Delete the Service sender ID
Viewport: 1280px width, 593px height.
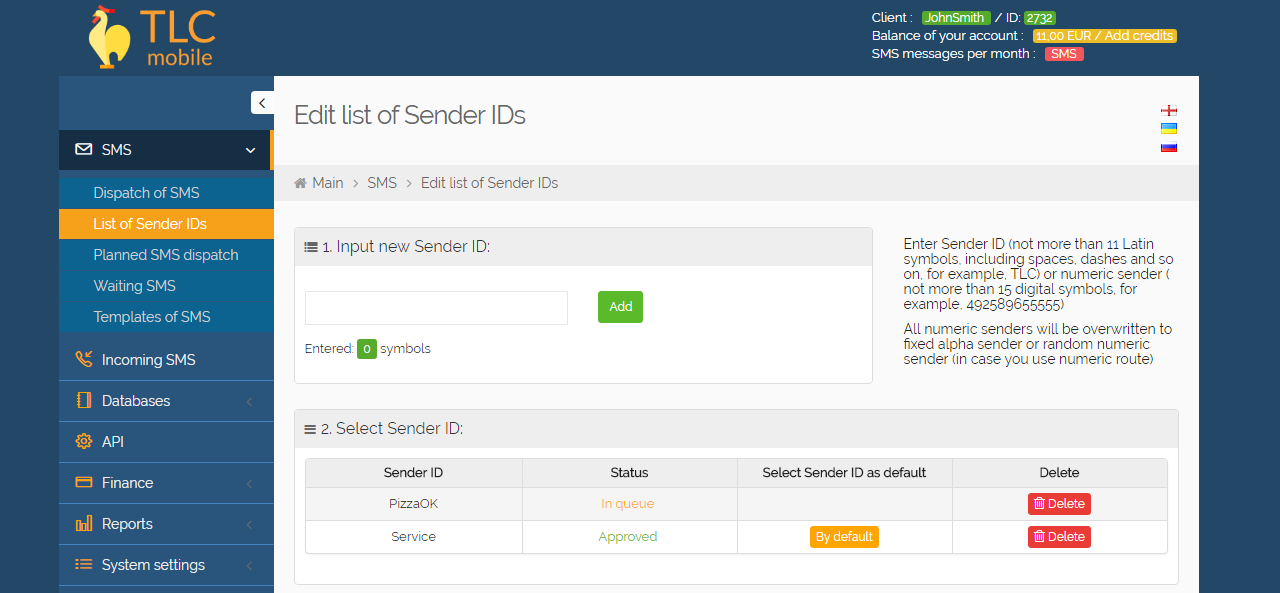coord(1059,537)
